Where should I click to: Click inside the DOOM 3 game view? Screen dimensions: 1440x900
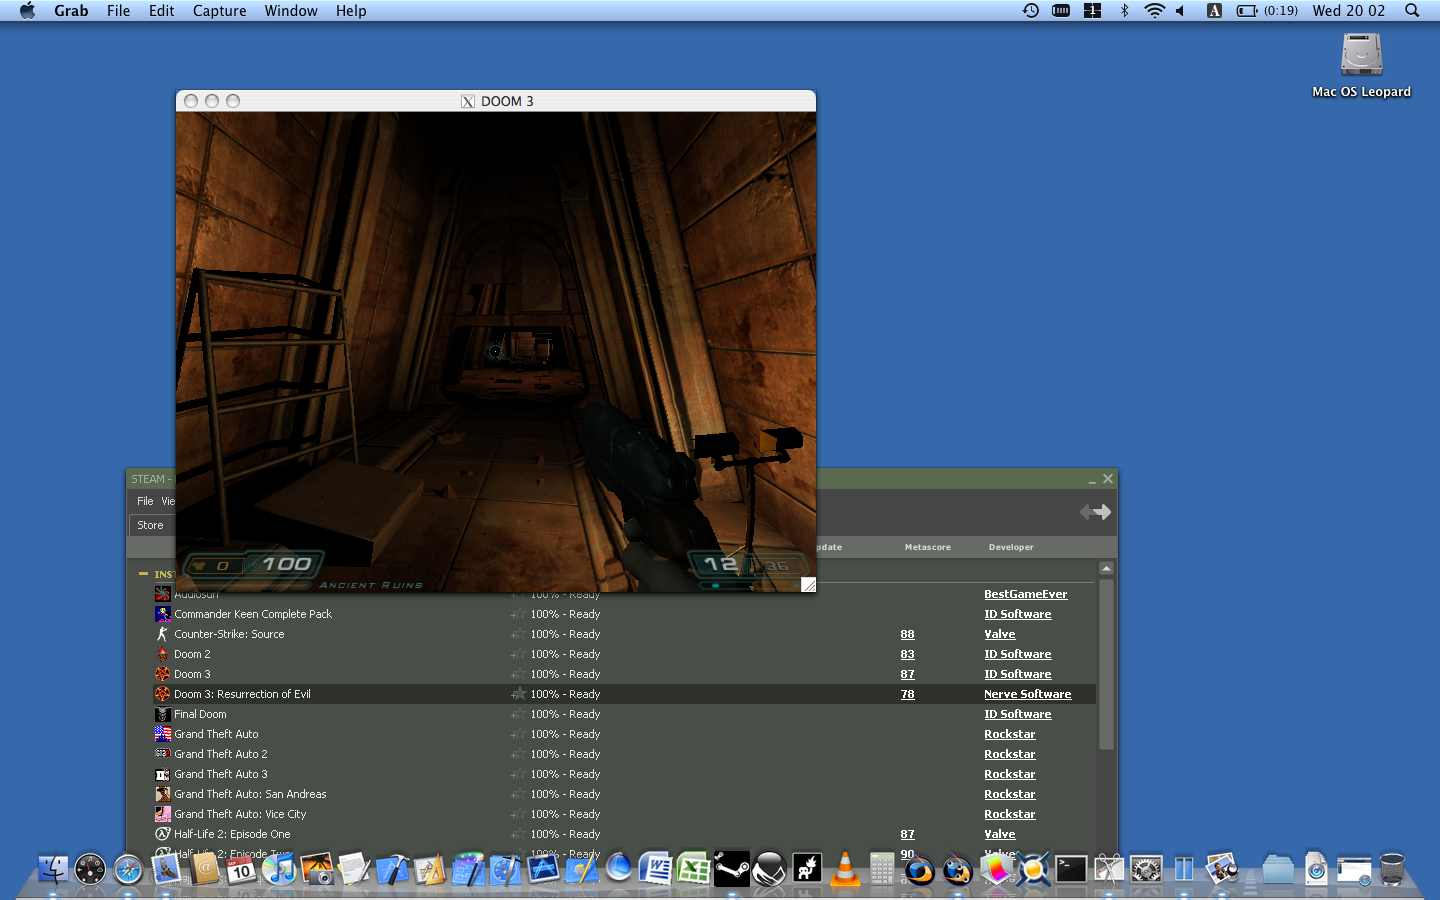click(x=495, y=351)
